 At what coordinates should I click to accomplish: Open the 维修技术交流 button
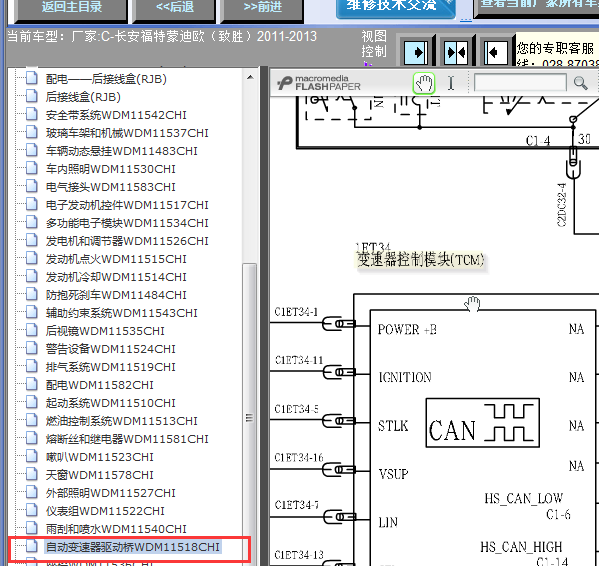coord(396,8)
